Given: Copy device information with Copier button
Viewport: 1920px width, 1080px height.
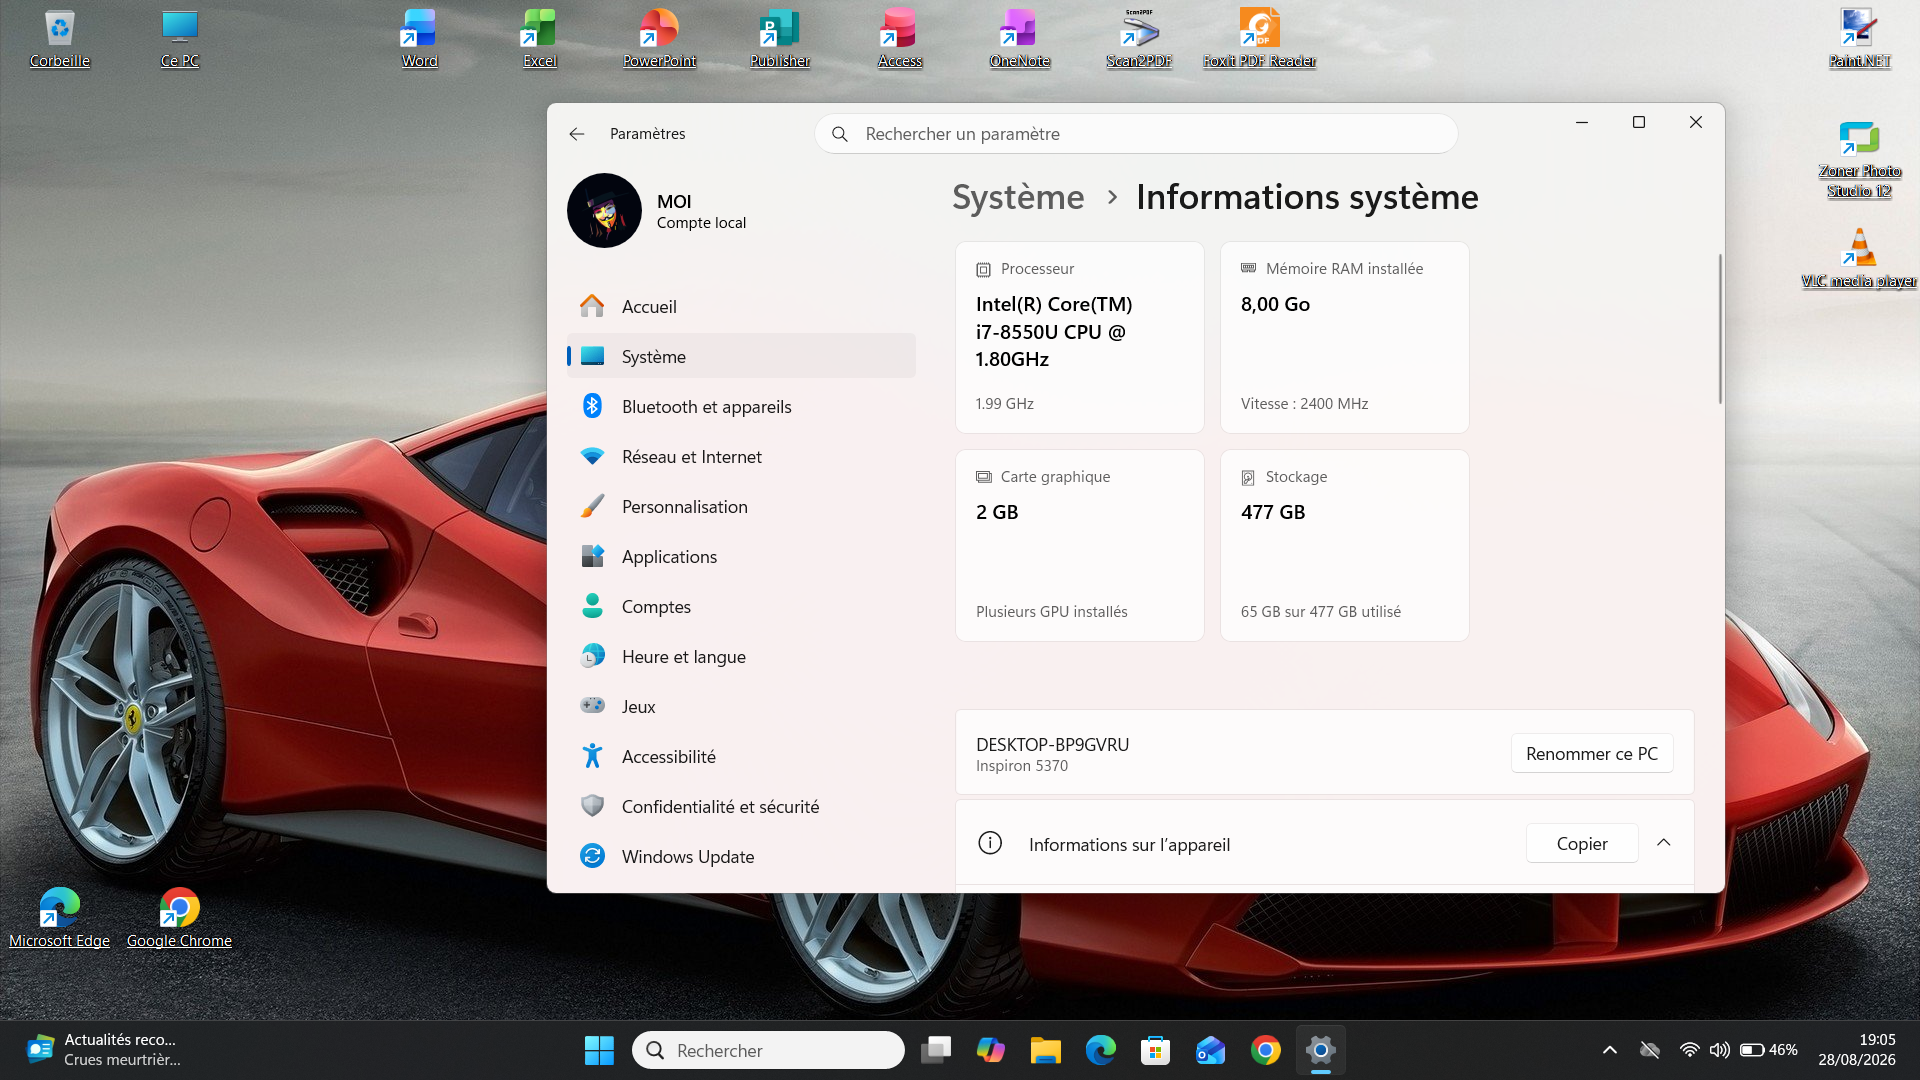Looking at the screenshot, I should [1582, 844].
